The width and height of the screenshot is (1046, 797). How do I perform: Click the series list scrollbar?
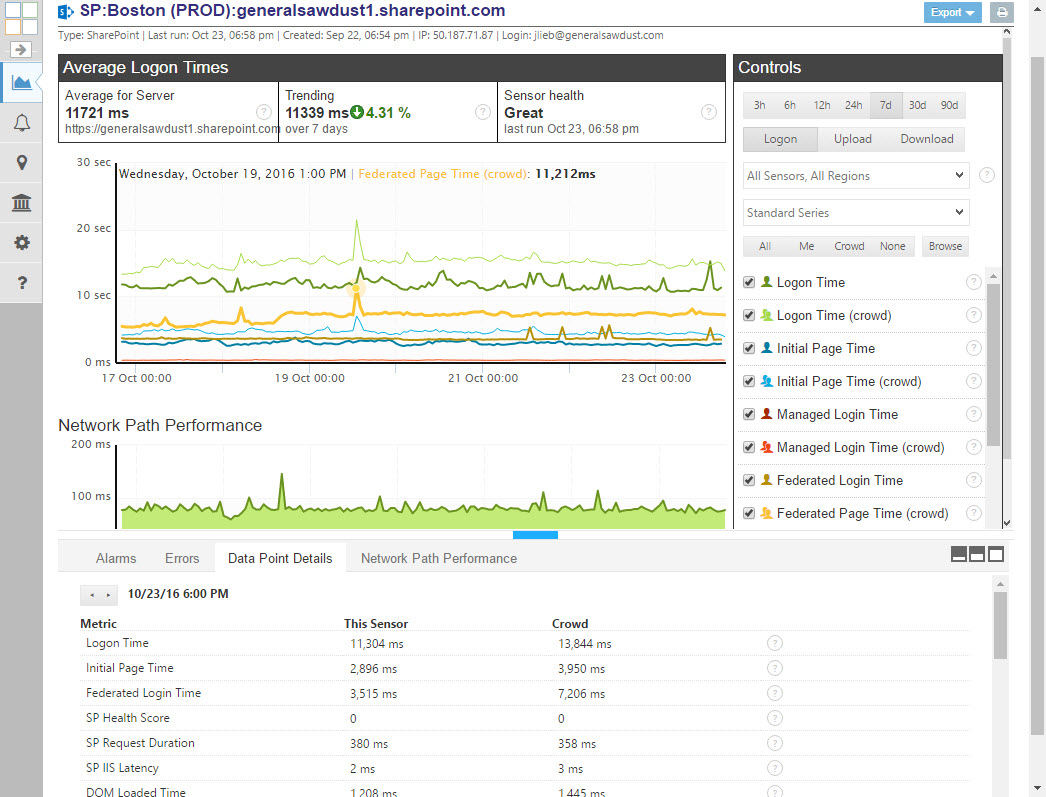(993, 365)
